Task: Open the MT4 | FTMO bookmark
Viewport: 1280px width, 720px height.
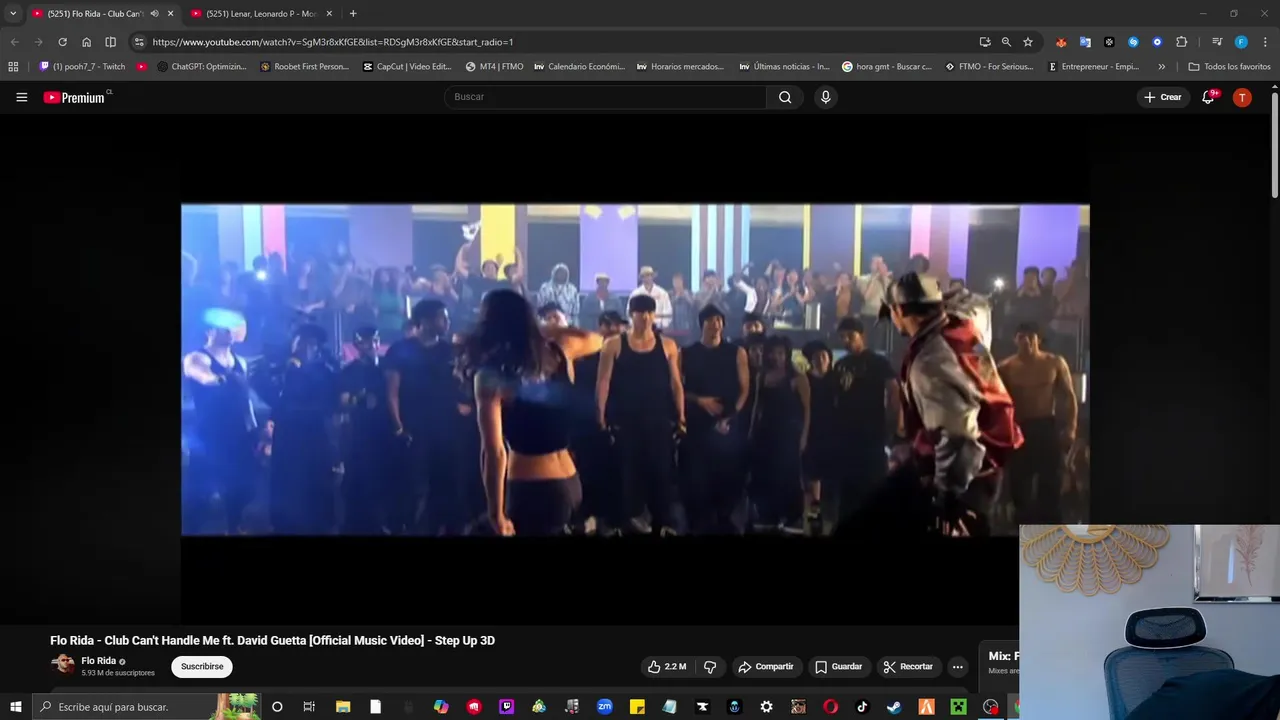Action: pyautogui.click(x=494, y=67)
